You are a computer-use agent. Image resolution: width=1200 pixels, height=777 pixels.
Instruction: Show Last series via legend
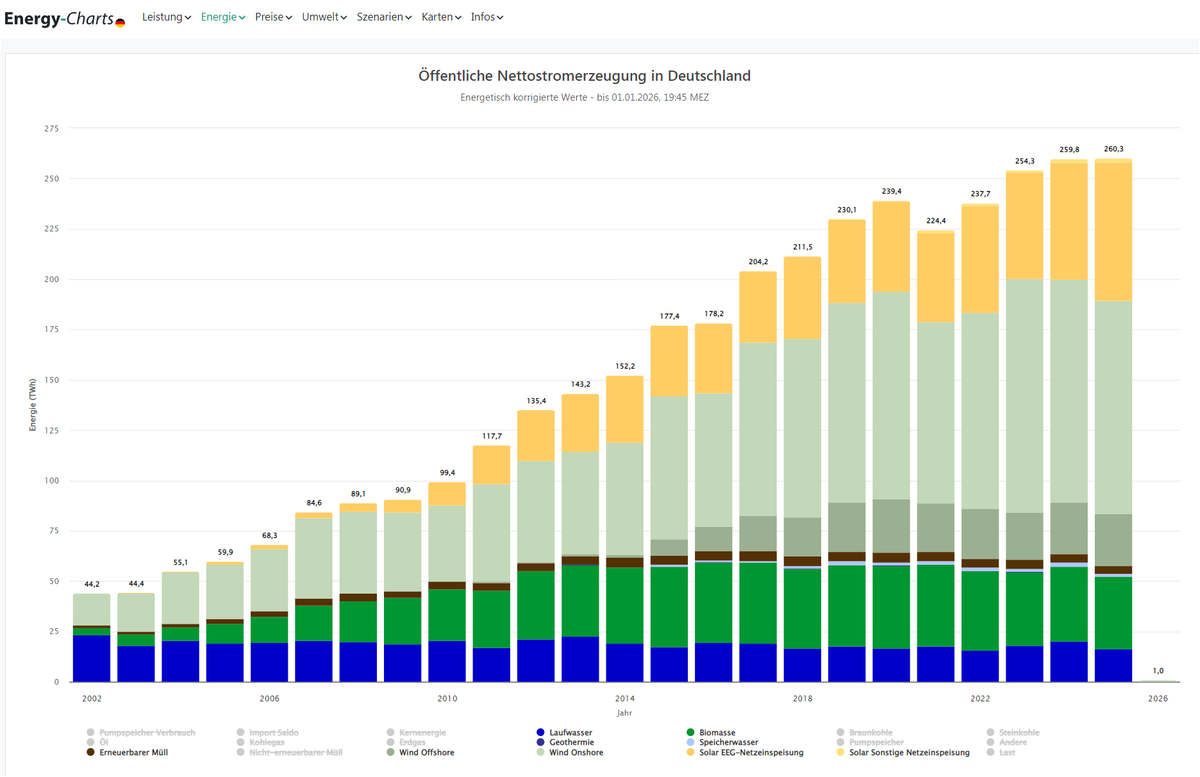coord(1000,752)
